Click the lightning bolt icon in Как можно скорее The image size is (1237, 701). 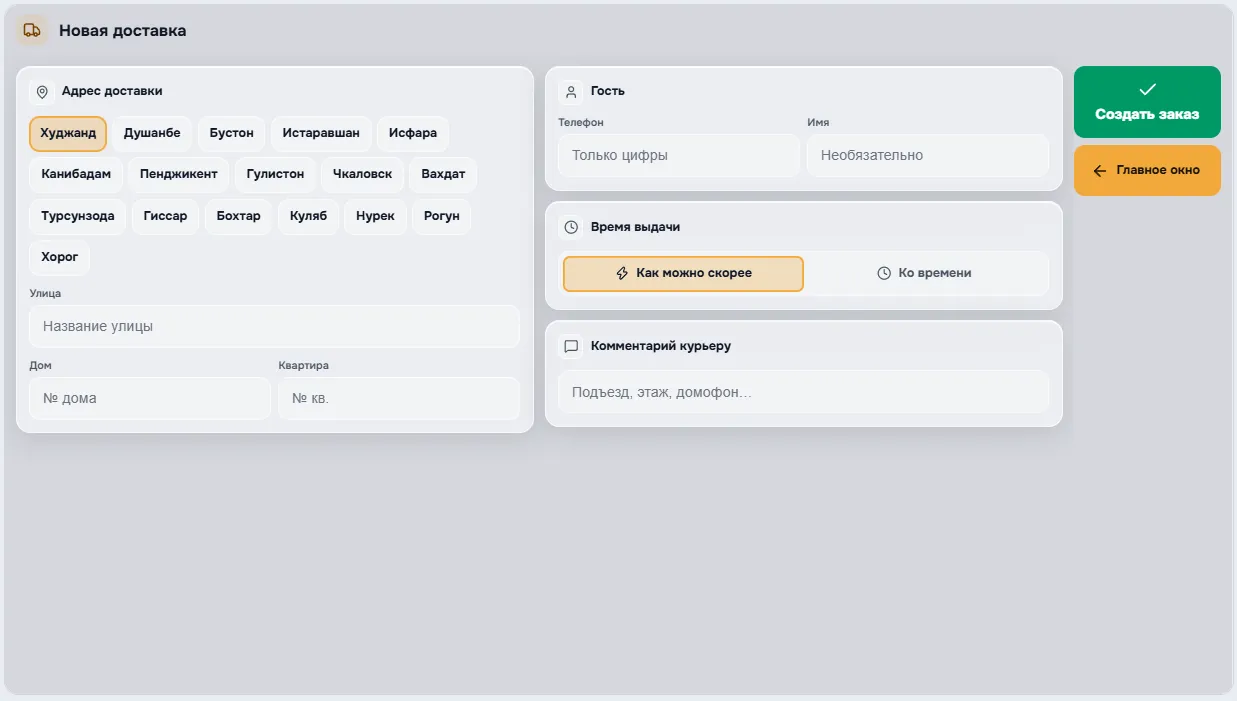pyautogui.click(x=622, y=273)
